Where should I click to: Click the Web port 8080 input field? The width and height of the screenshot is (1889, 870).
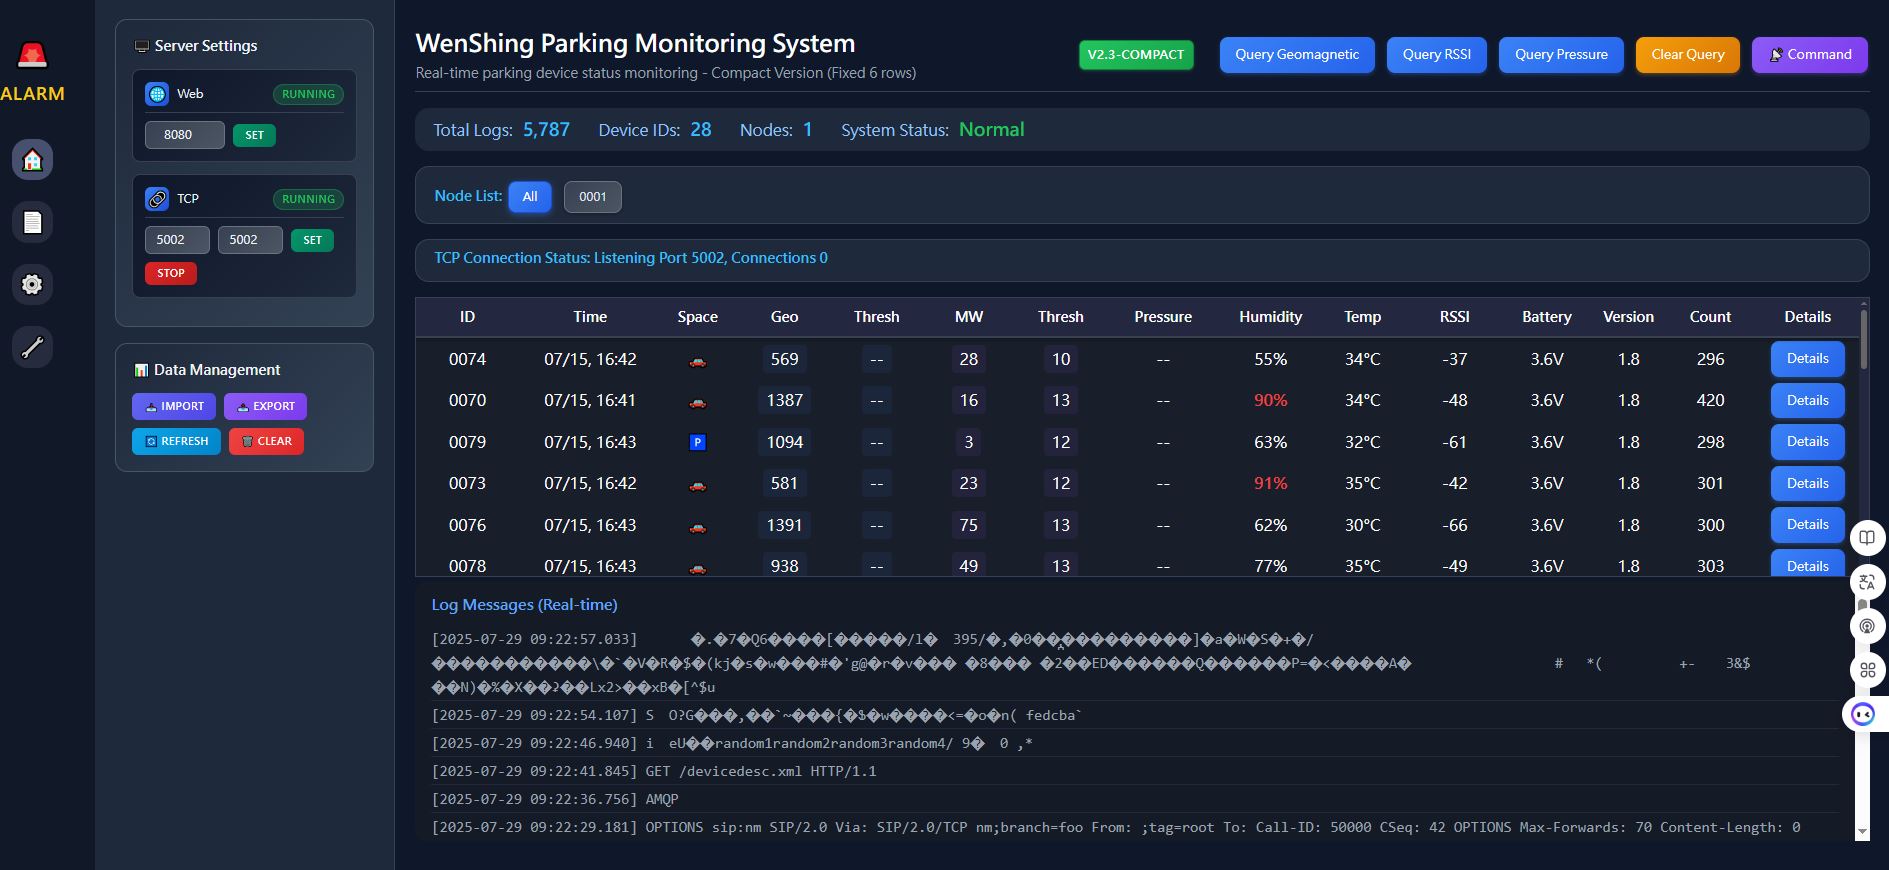184,135
